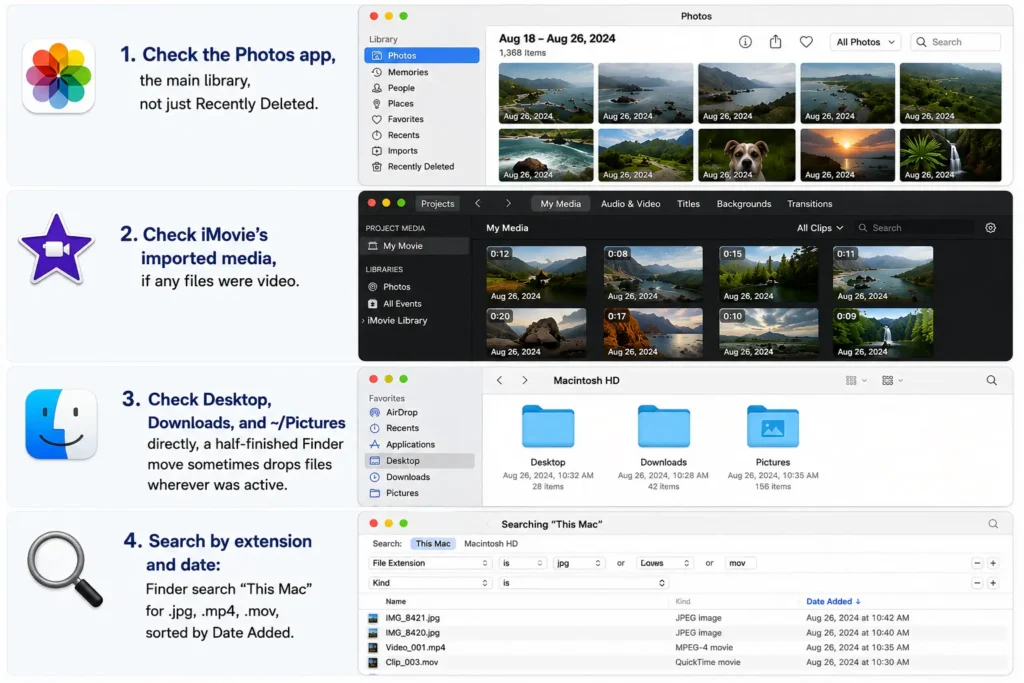This screenshot has width=1024, height=683.
Task: Click the Photos window search field
Action: click(x=955, y=42)
